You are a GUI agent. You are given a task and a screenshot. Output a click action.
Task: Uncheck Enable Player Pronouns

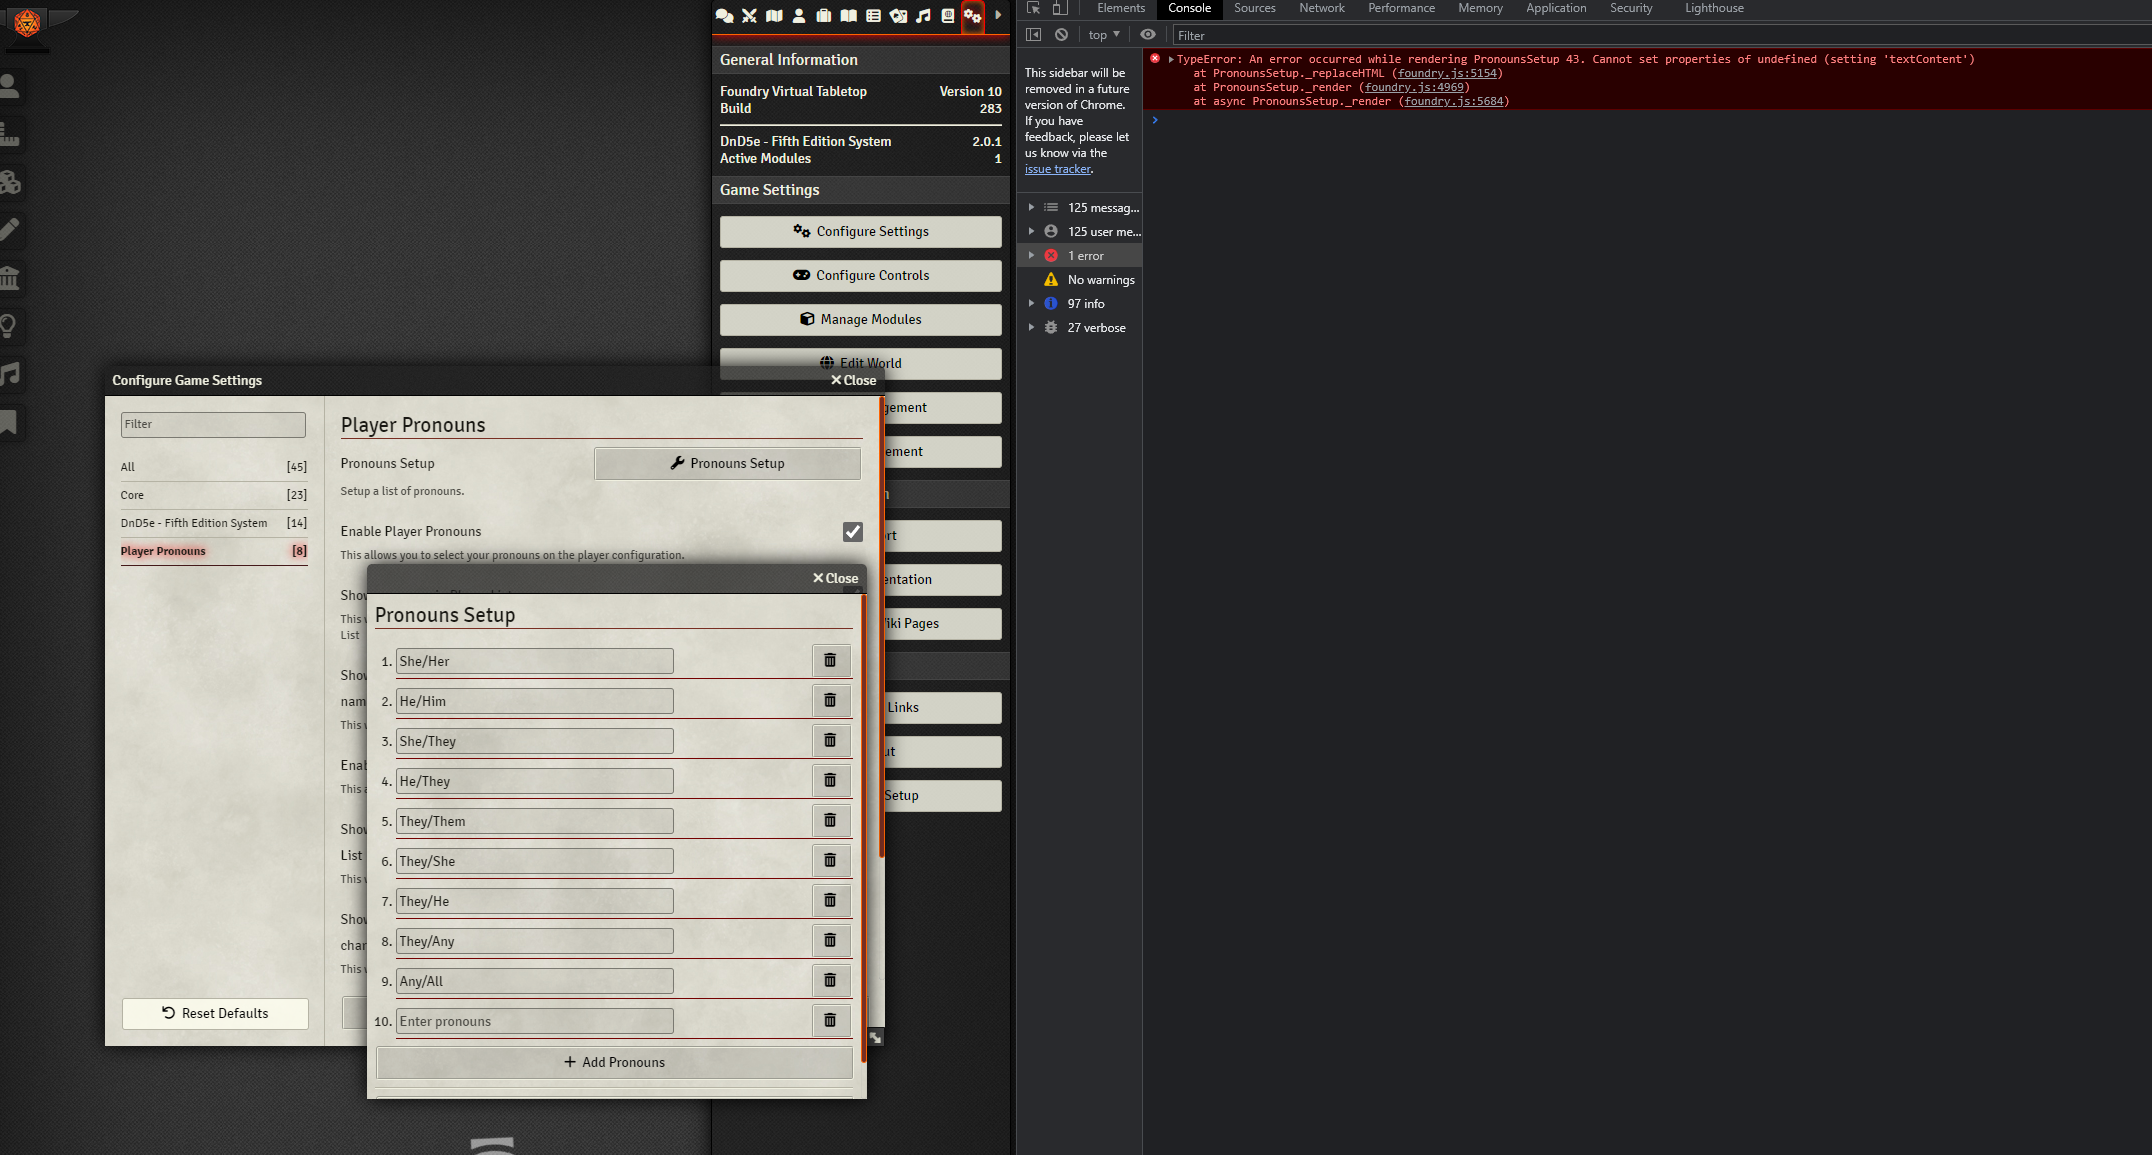pos(852,531)
